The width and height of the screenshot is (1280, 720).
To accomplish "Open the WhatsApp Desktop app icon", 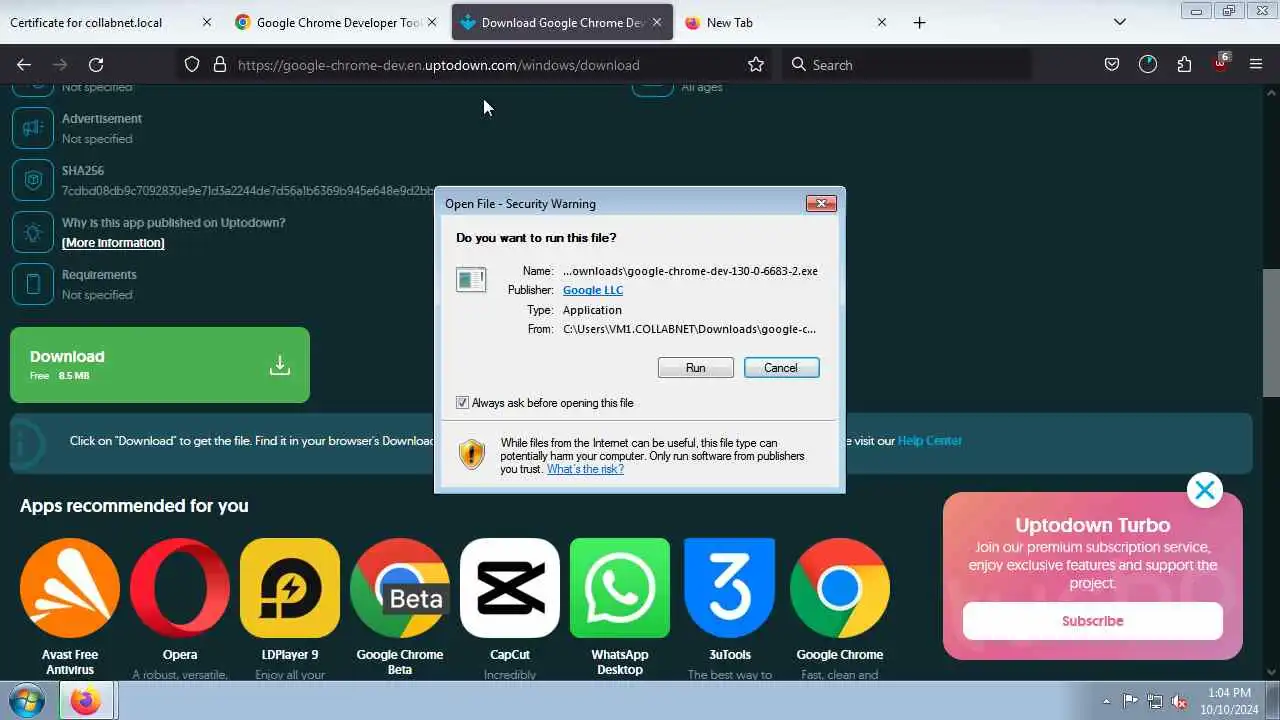I will [x=620, y=588].
